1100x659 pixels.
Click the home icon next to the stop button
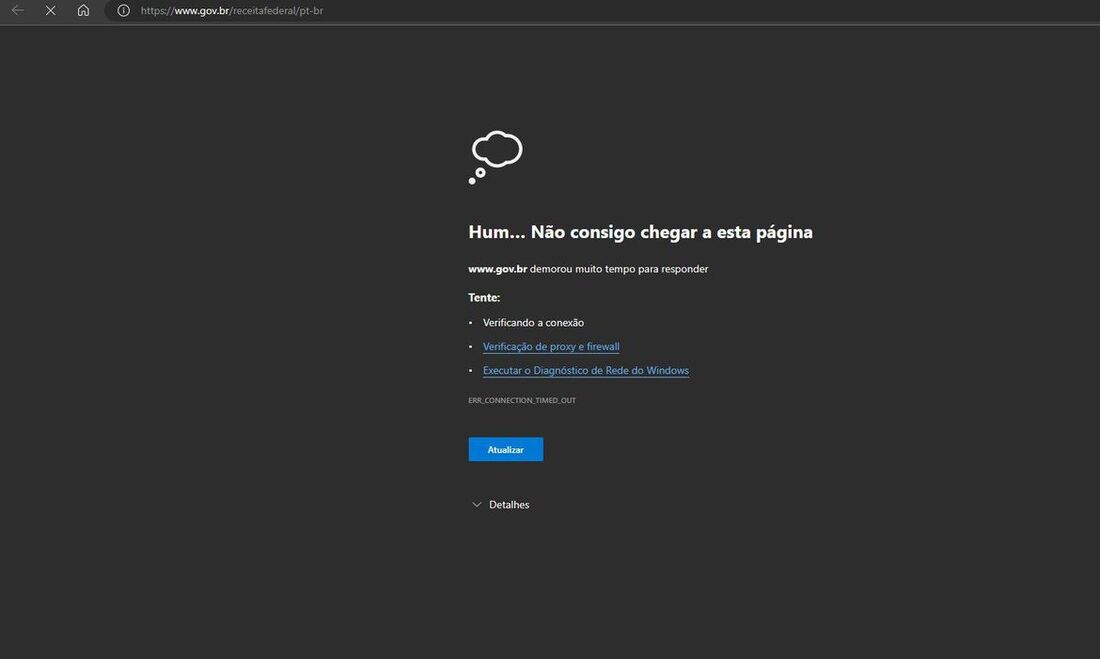(x=83, y=10)
